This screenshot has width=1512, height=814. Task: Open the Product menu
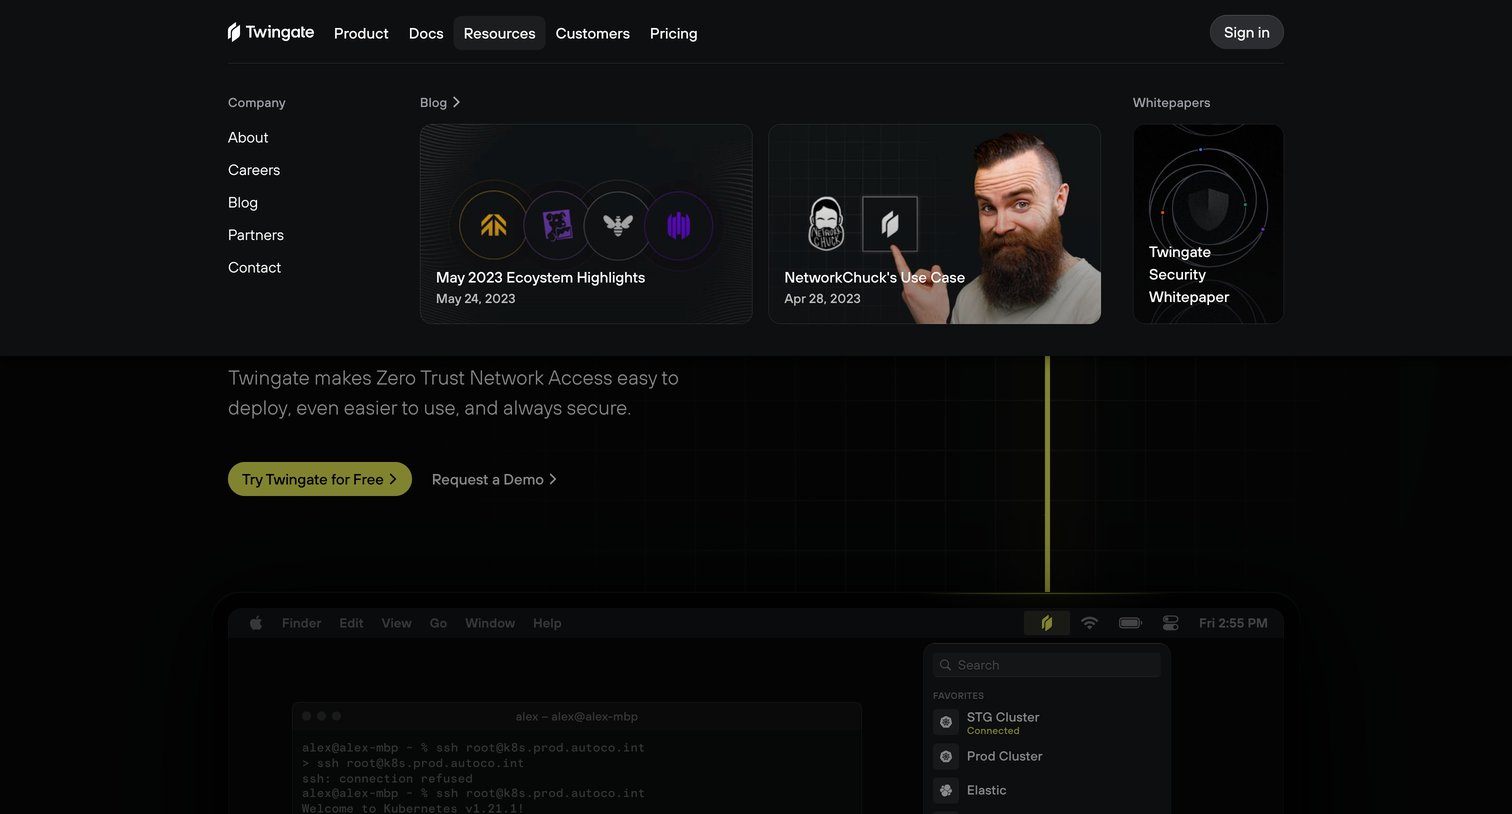point(361,33)
